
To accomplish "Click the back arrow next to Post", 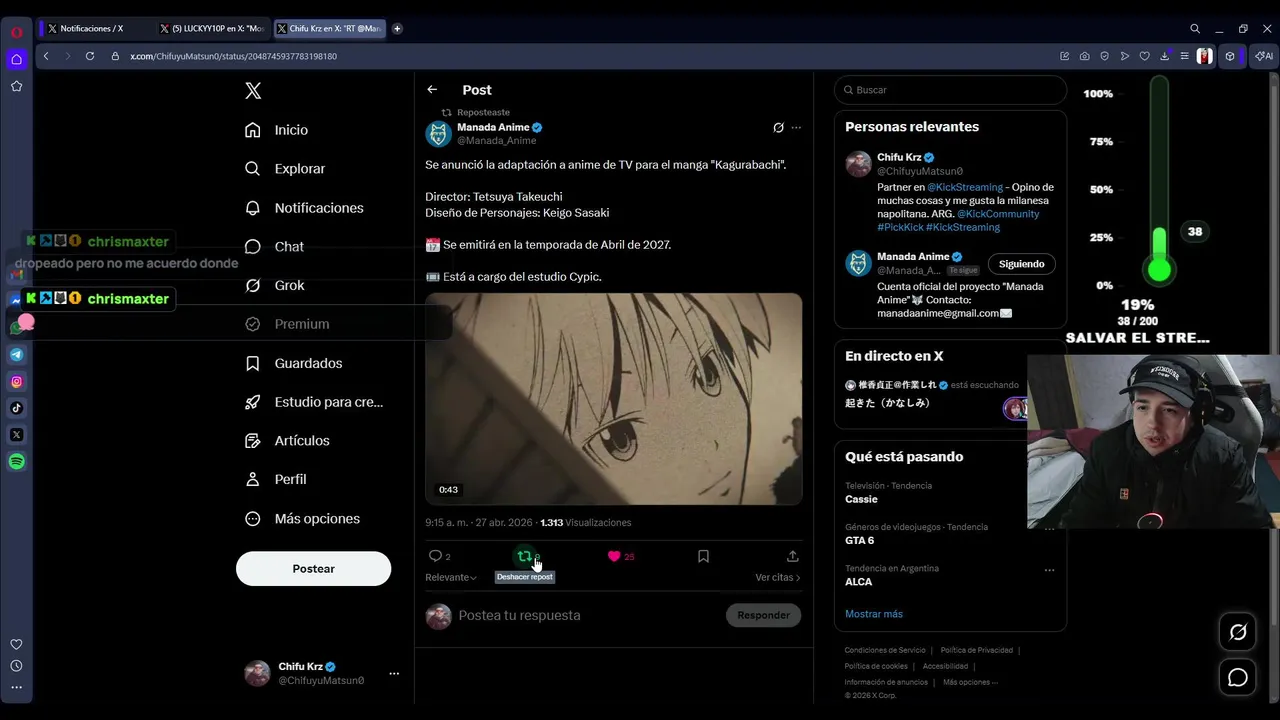I will (432, 90).
